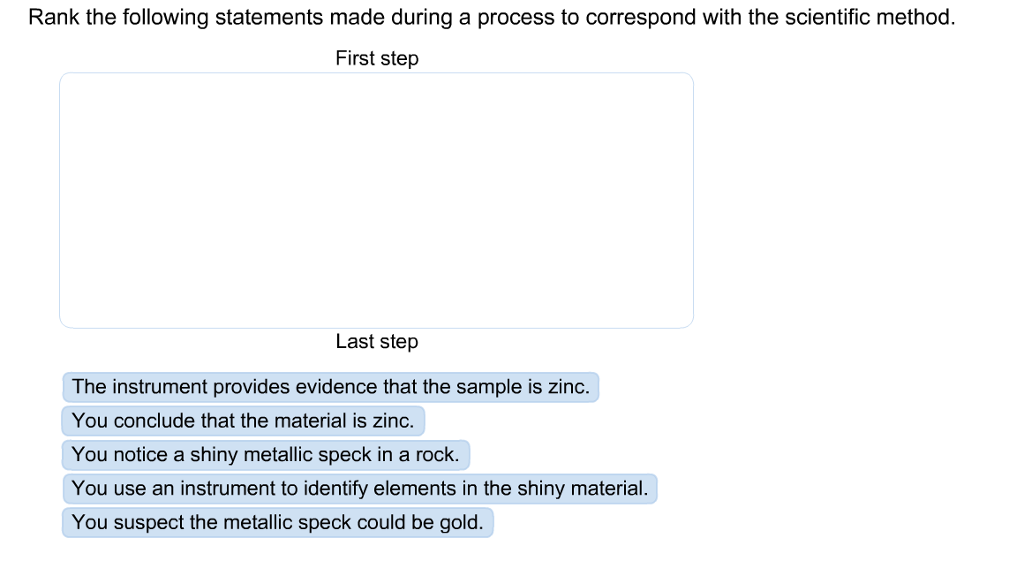
Task: Click the "You conclude that the material is zinc" statement
Action: point(243,421)
